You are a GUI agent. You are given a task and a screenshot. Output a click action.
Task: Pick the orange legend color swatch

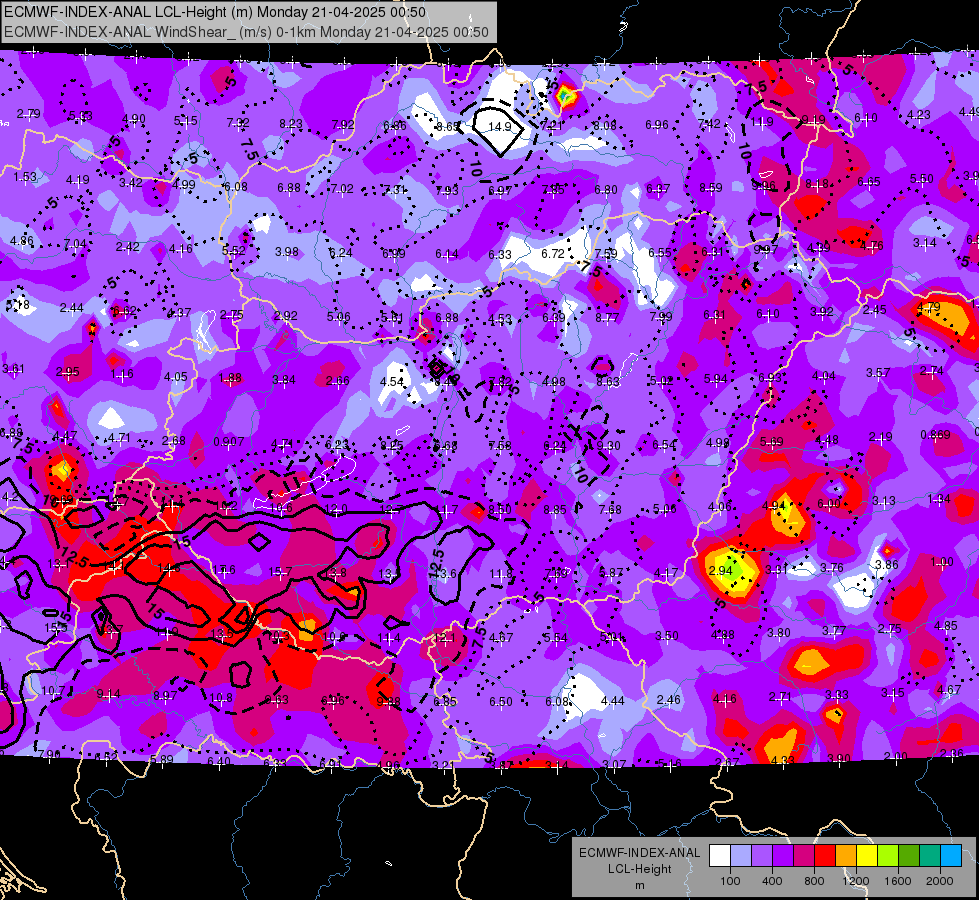point(846,856)
